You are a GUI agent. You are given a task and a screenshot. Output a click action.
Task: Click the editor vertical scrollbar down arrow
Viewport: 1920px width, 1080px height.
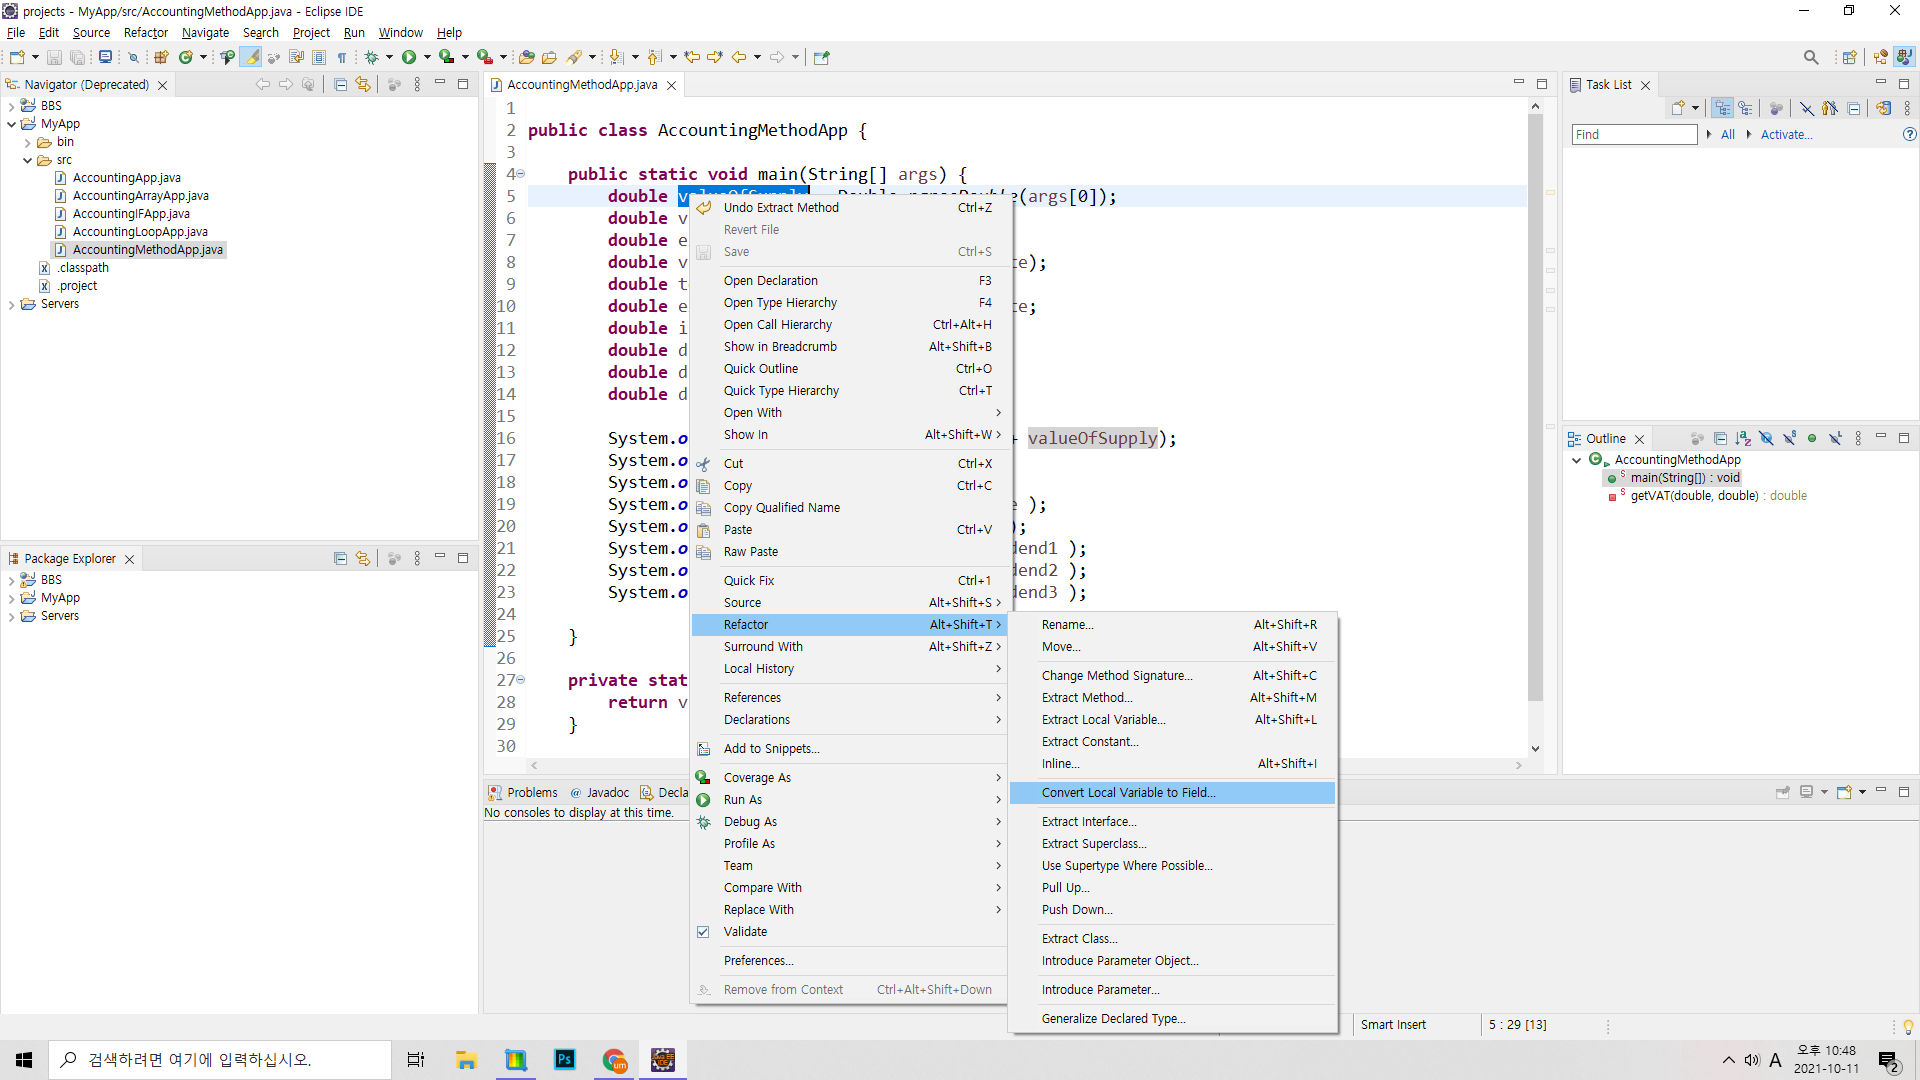click(1535, 748)
